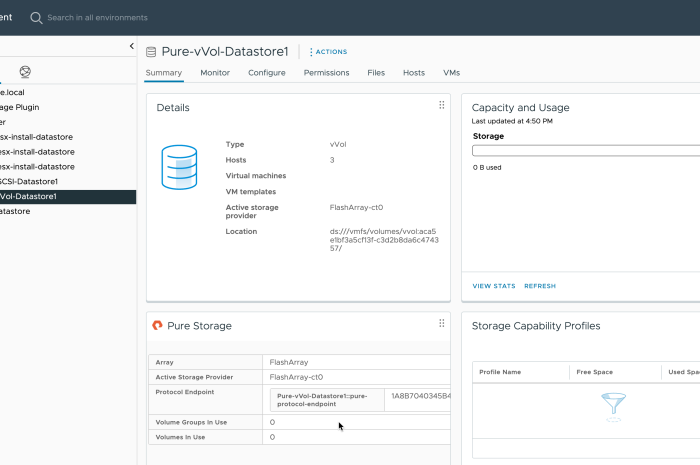Viewport: 700px width, 465px height.
Task: Collapse the left navigation pane
Action: [132, 46]
